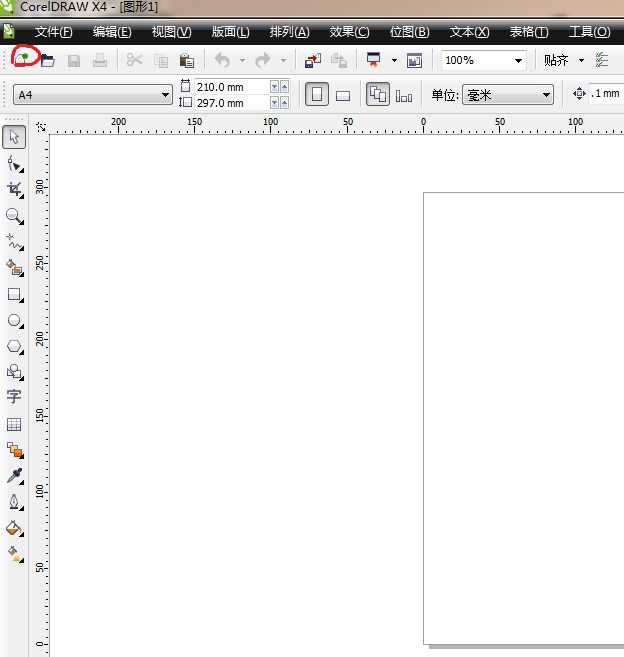
Task: Switch page to portrait orientation
Action: tap(316, 95)
